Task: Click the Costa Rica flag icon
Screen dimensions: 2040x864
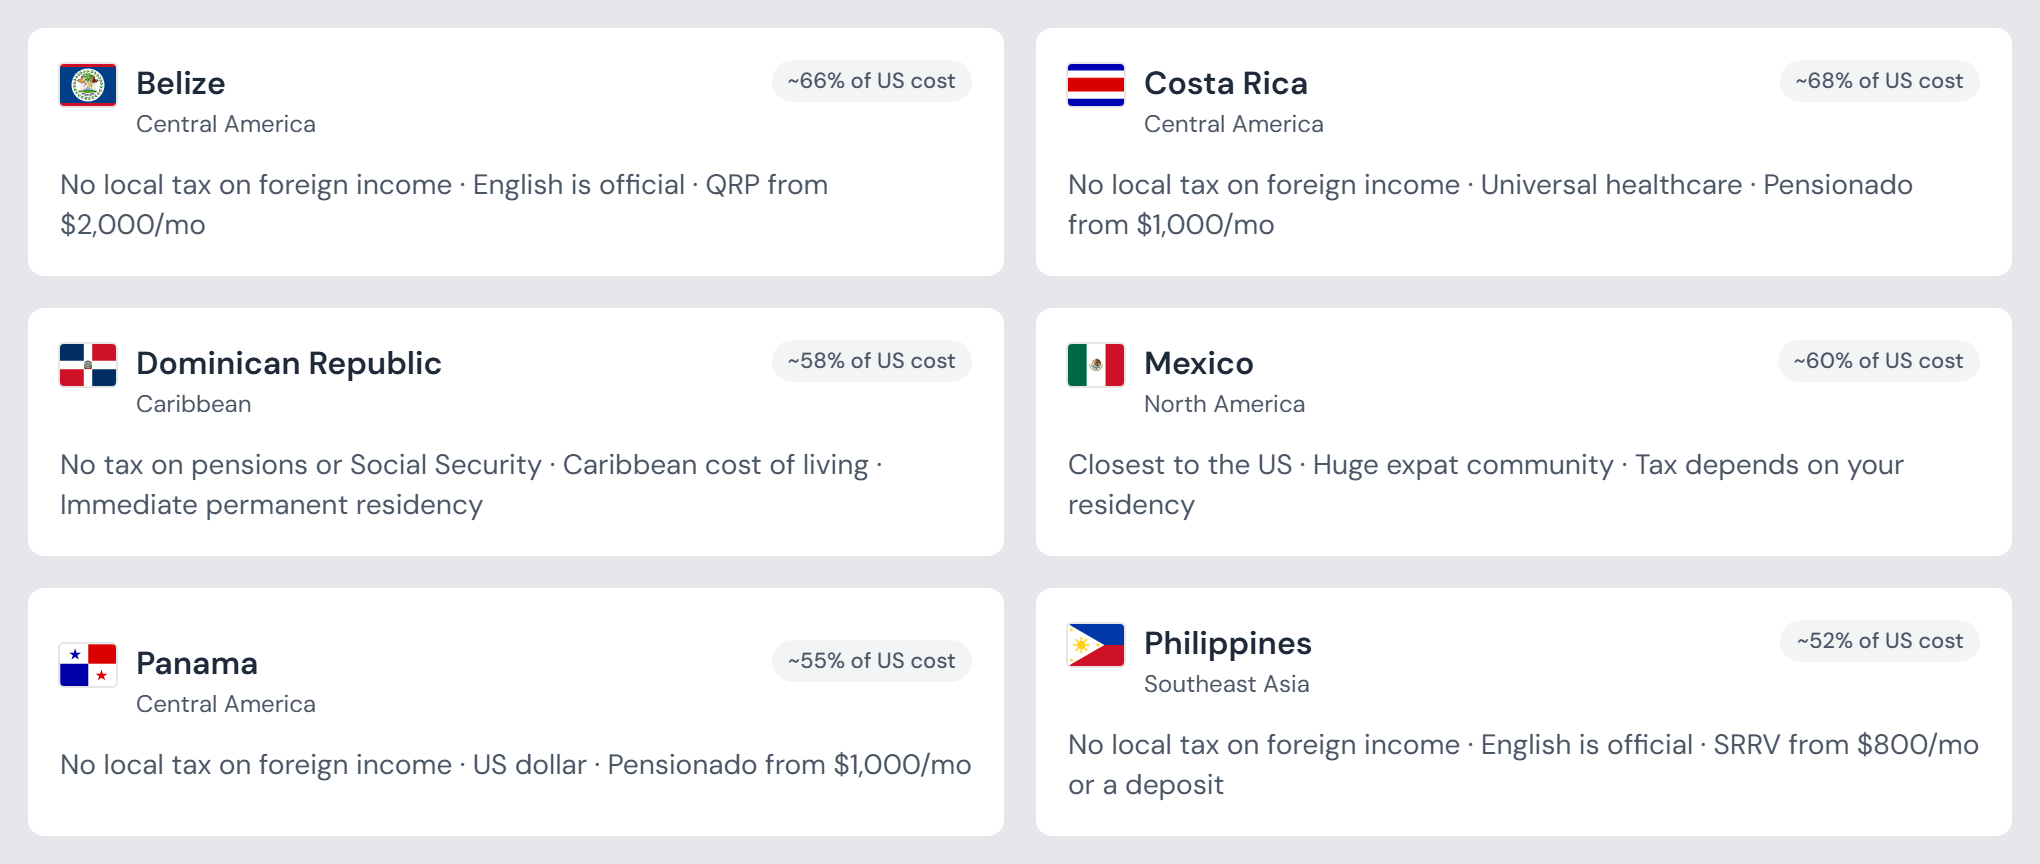Action: pos(1096,85)
